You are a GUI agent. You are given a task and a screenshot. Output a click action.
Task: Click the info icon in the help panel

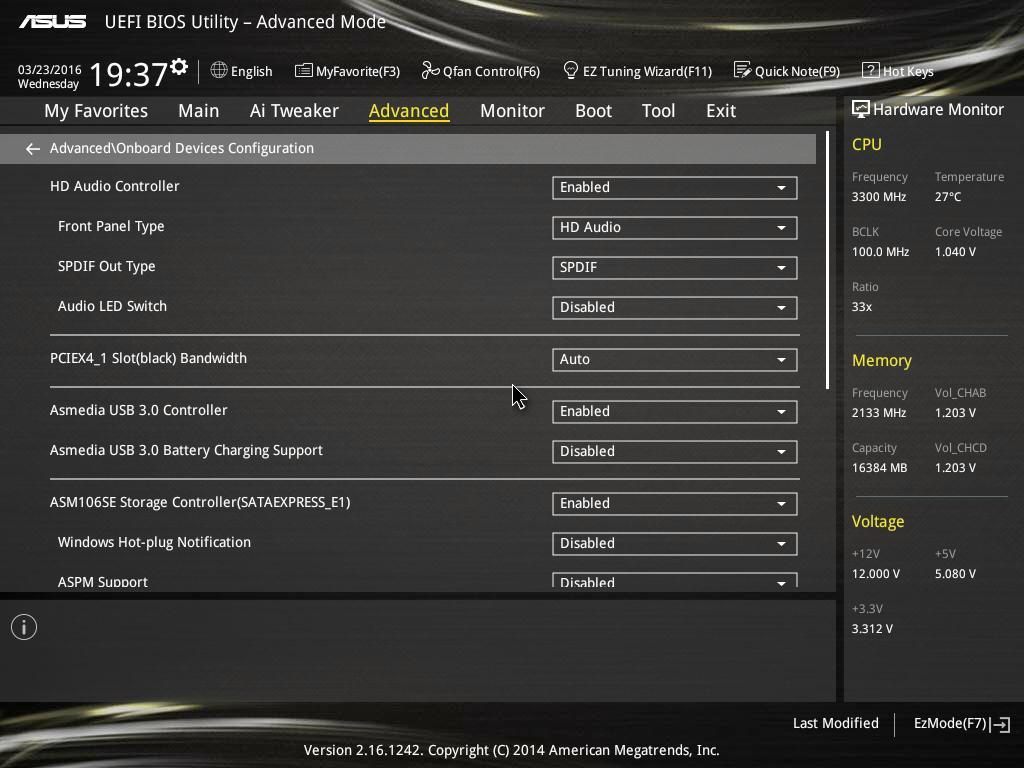[24, 627]
